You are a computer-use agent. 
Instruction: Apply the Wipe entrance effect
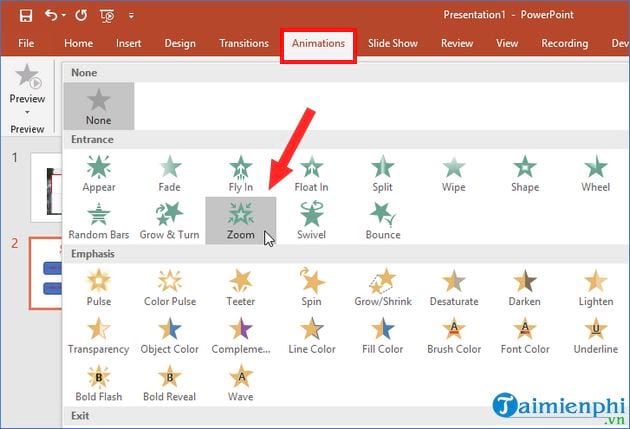pyautogui.click(x=454, y=173)
